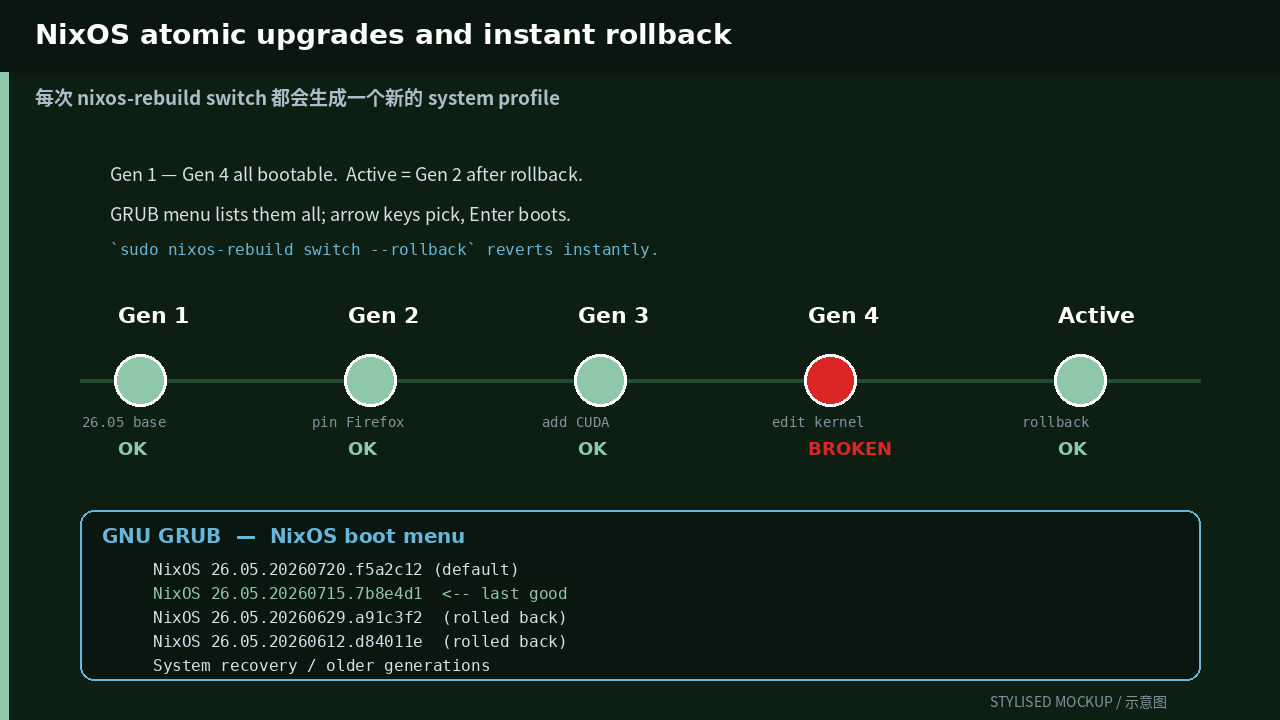Click the Active label
The image size is (1280, 720).
tap(1096, 316)
